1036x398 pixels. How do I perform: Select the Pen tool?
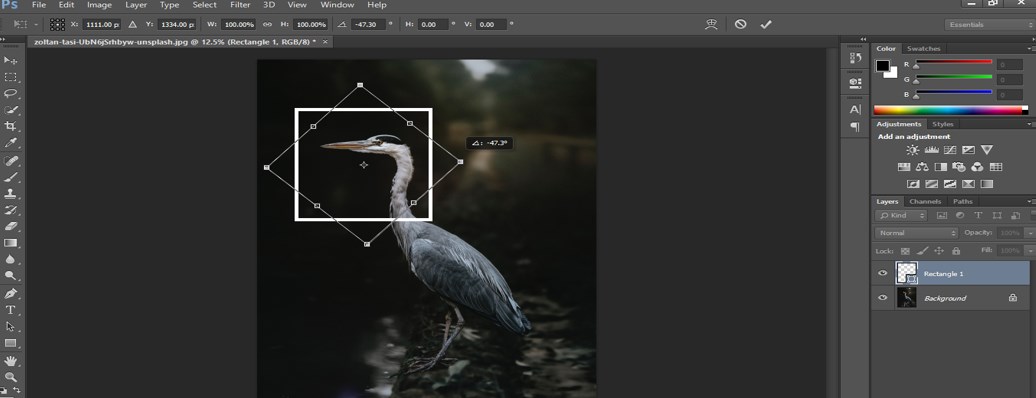11,294
